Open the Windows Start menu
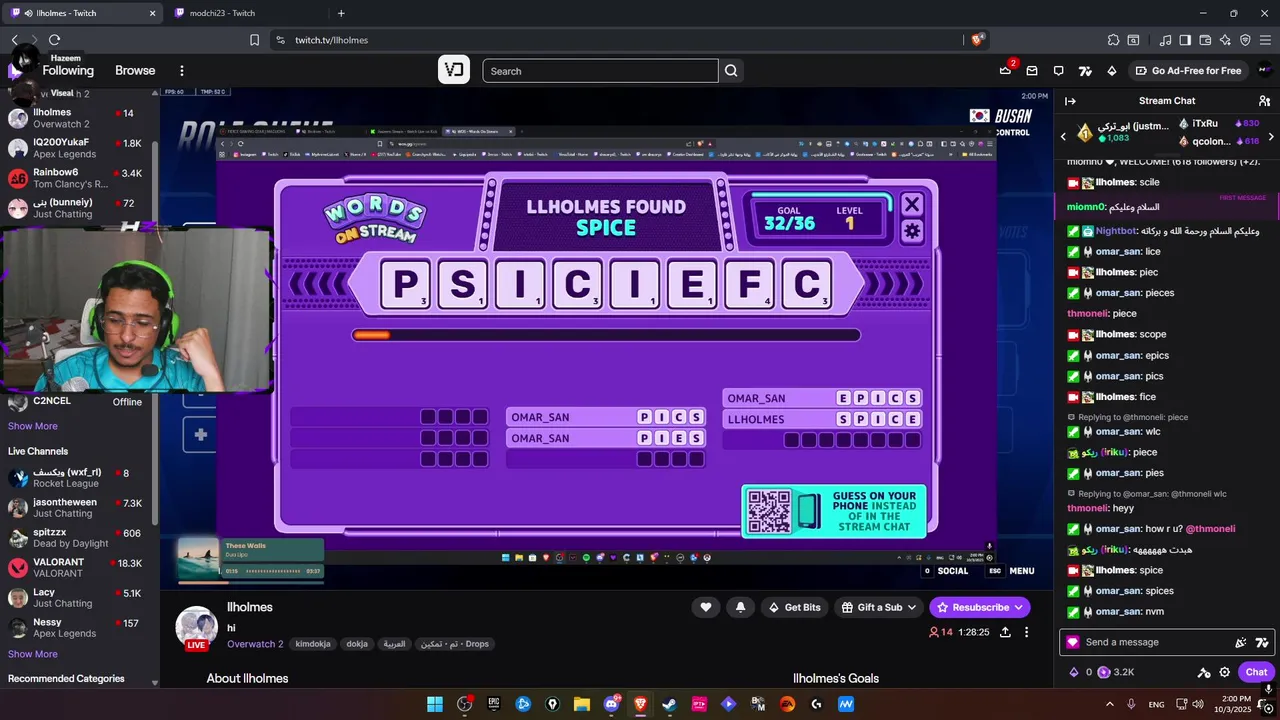 pyautogui.click(x=435, y=704)
